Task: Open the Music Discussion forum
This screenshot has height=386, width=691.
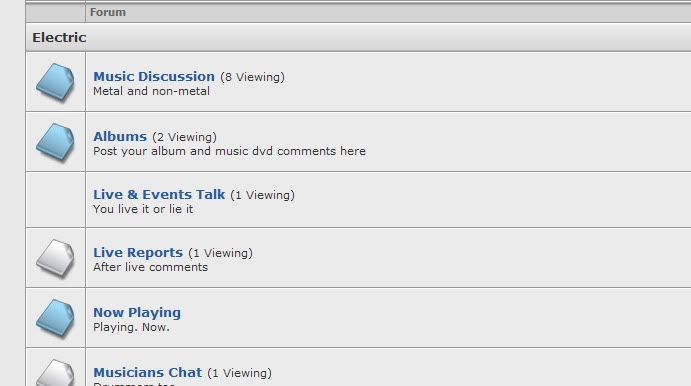Action: 154,76
